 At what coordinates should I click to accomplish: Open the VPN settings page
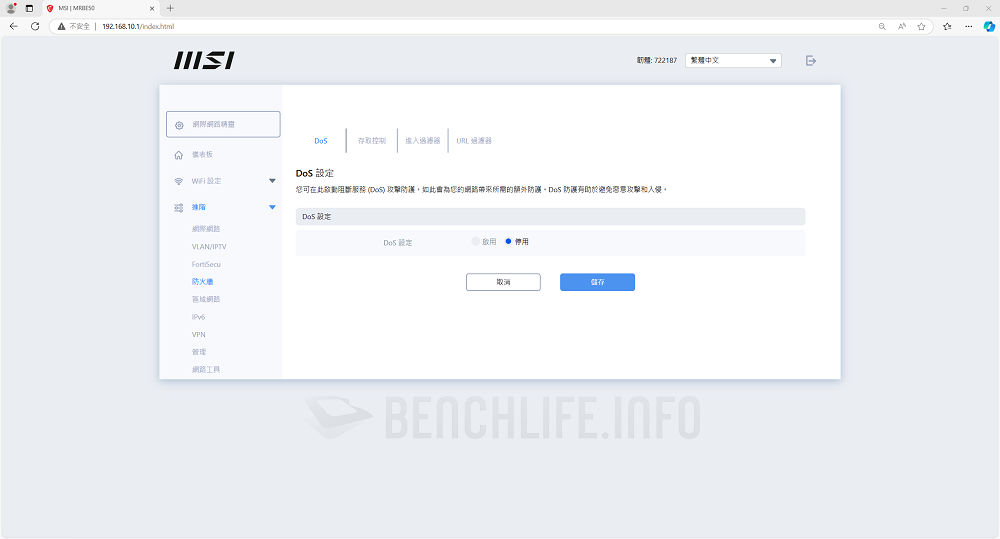(198, 334)
